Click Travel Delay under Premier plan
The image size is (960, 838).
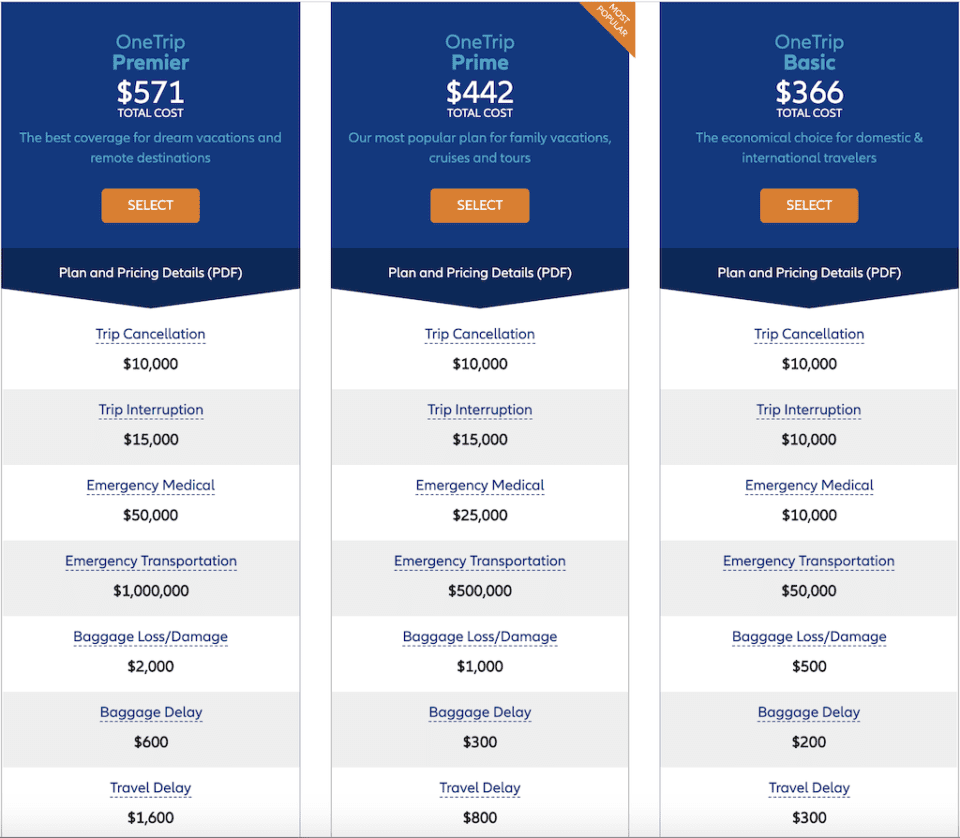click(x=151, y=788)
